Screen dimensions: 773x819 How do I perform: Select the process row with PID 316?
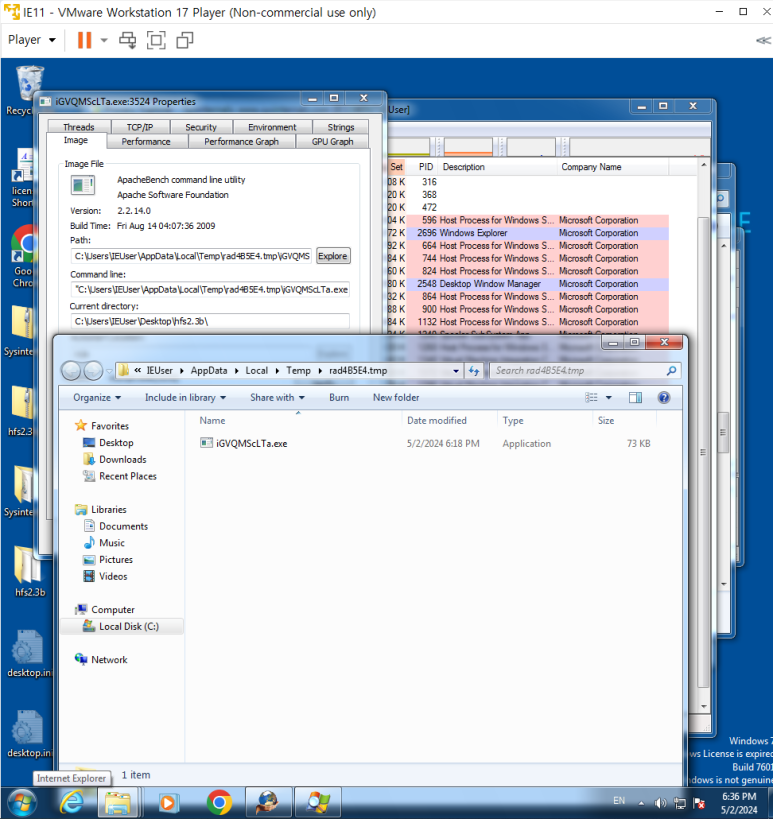tap(528, 182)
